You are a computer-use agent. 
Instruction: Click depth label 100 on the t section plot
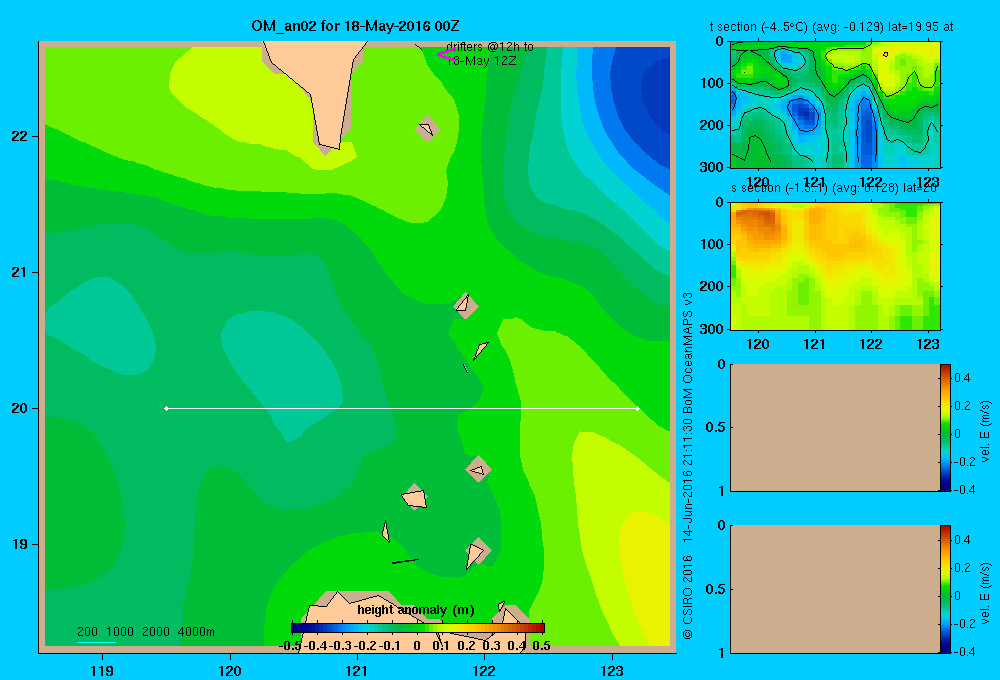coord(711,83)
